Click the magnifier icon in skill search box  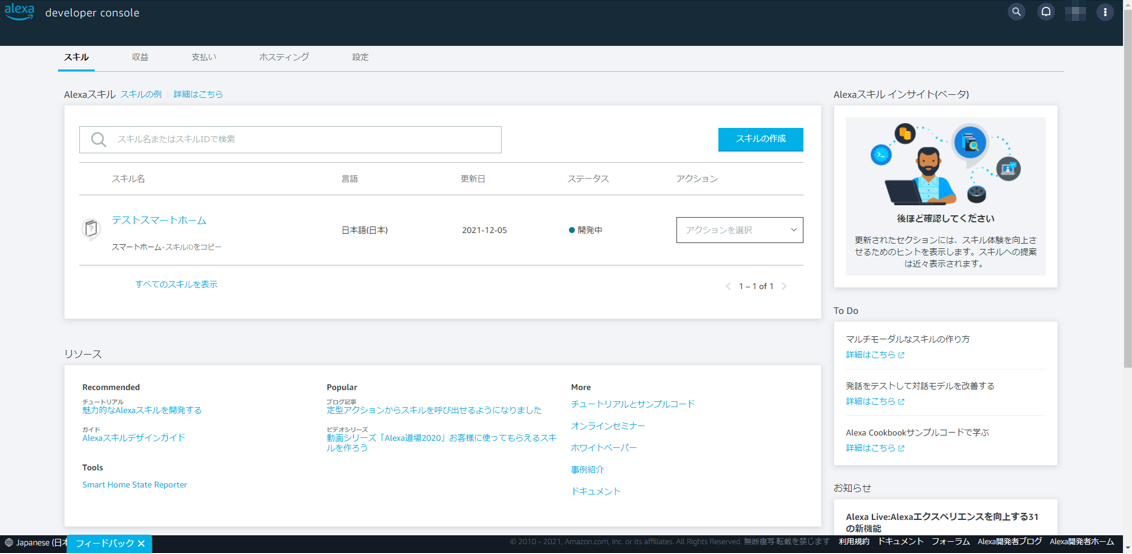pos(99,139)
